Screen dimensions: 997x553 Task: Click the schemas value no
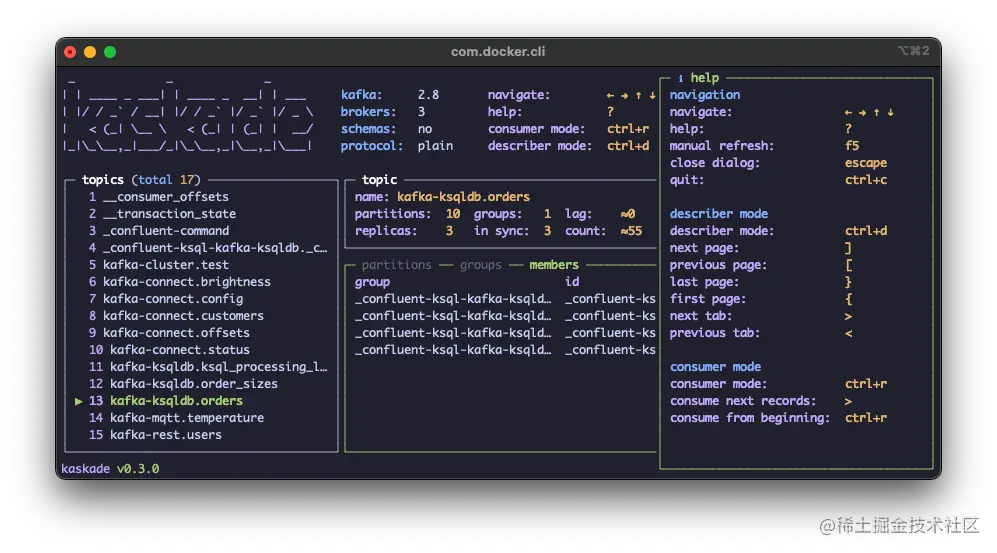tap(425, 129)
